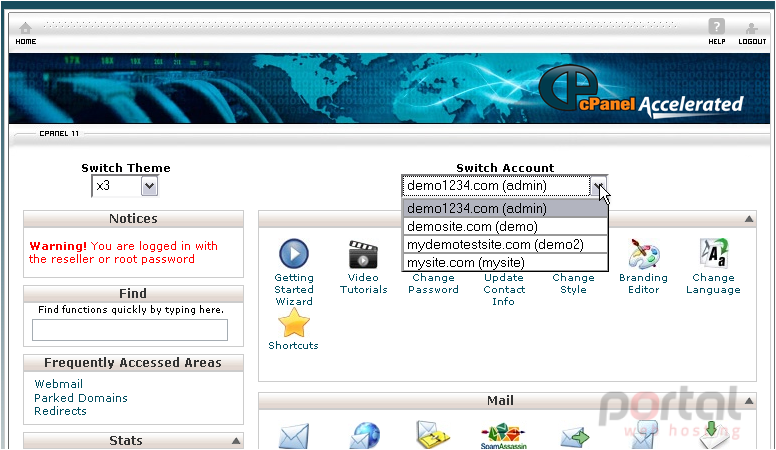Open the Parked Domains link
The width and height of the screenshot is (776, 450).
(81, 398)
